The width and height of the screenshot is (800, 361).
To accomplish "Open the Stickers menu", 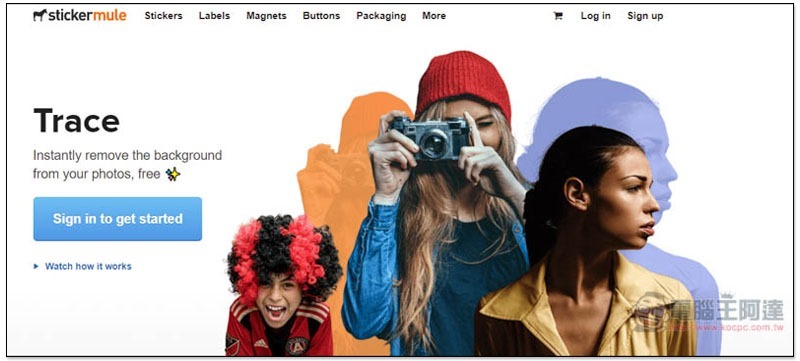I will tap(163, 16).
